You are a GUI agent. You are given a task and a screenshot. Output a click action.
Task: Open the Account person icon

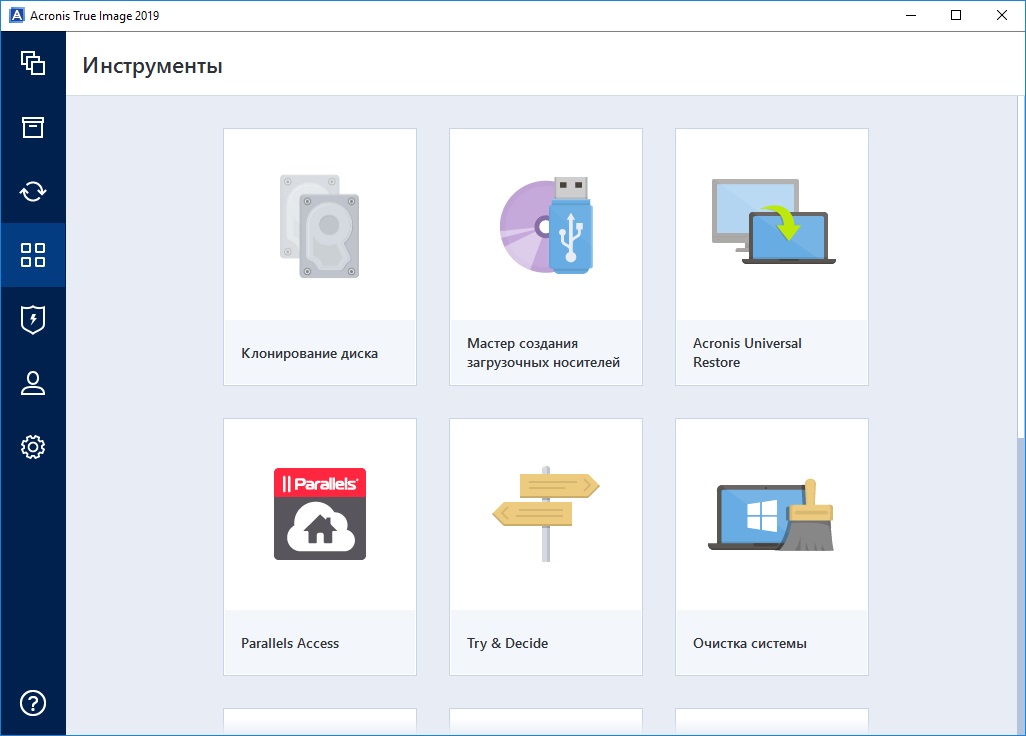tap(33, 383)
